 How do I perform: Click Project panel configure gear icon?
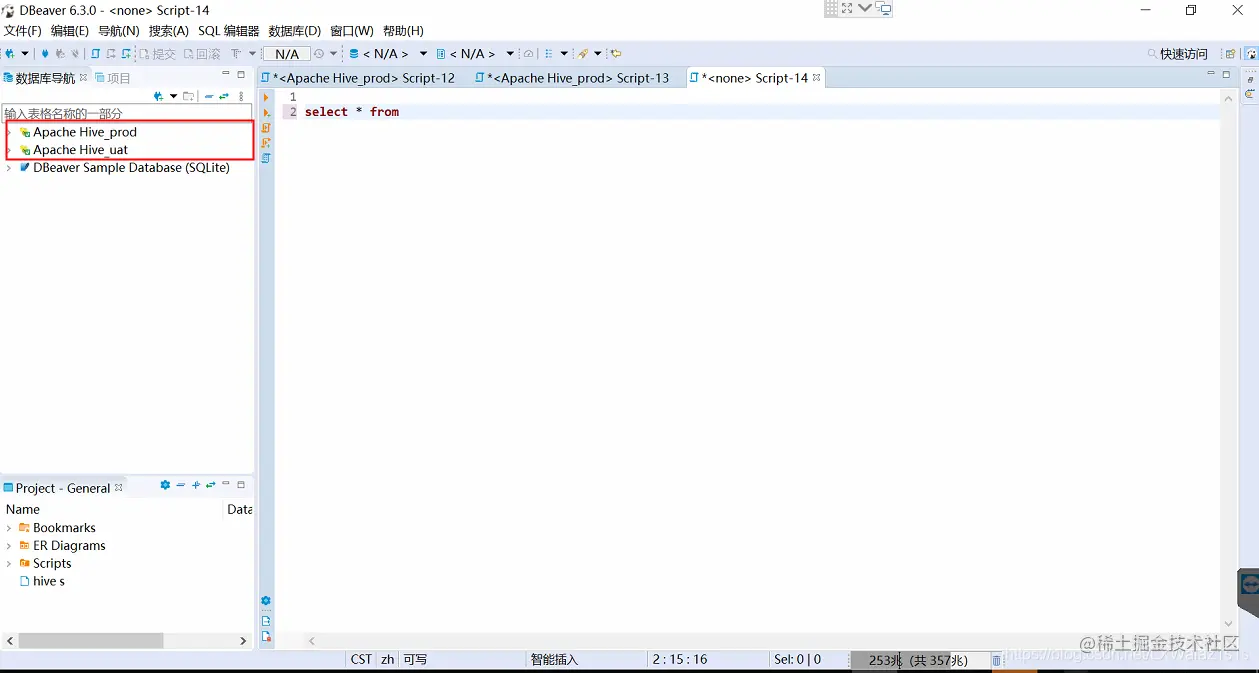(165, 485)
